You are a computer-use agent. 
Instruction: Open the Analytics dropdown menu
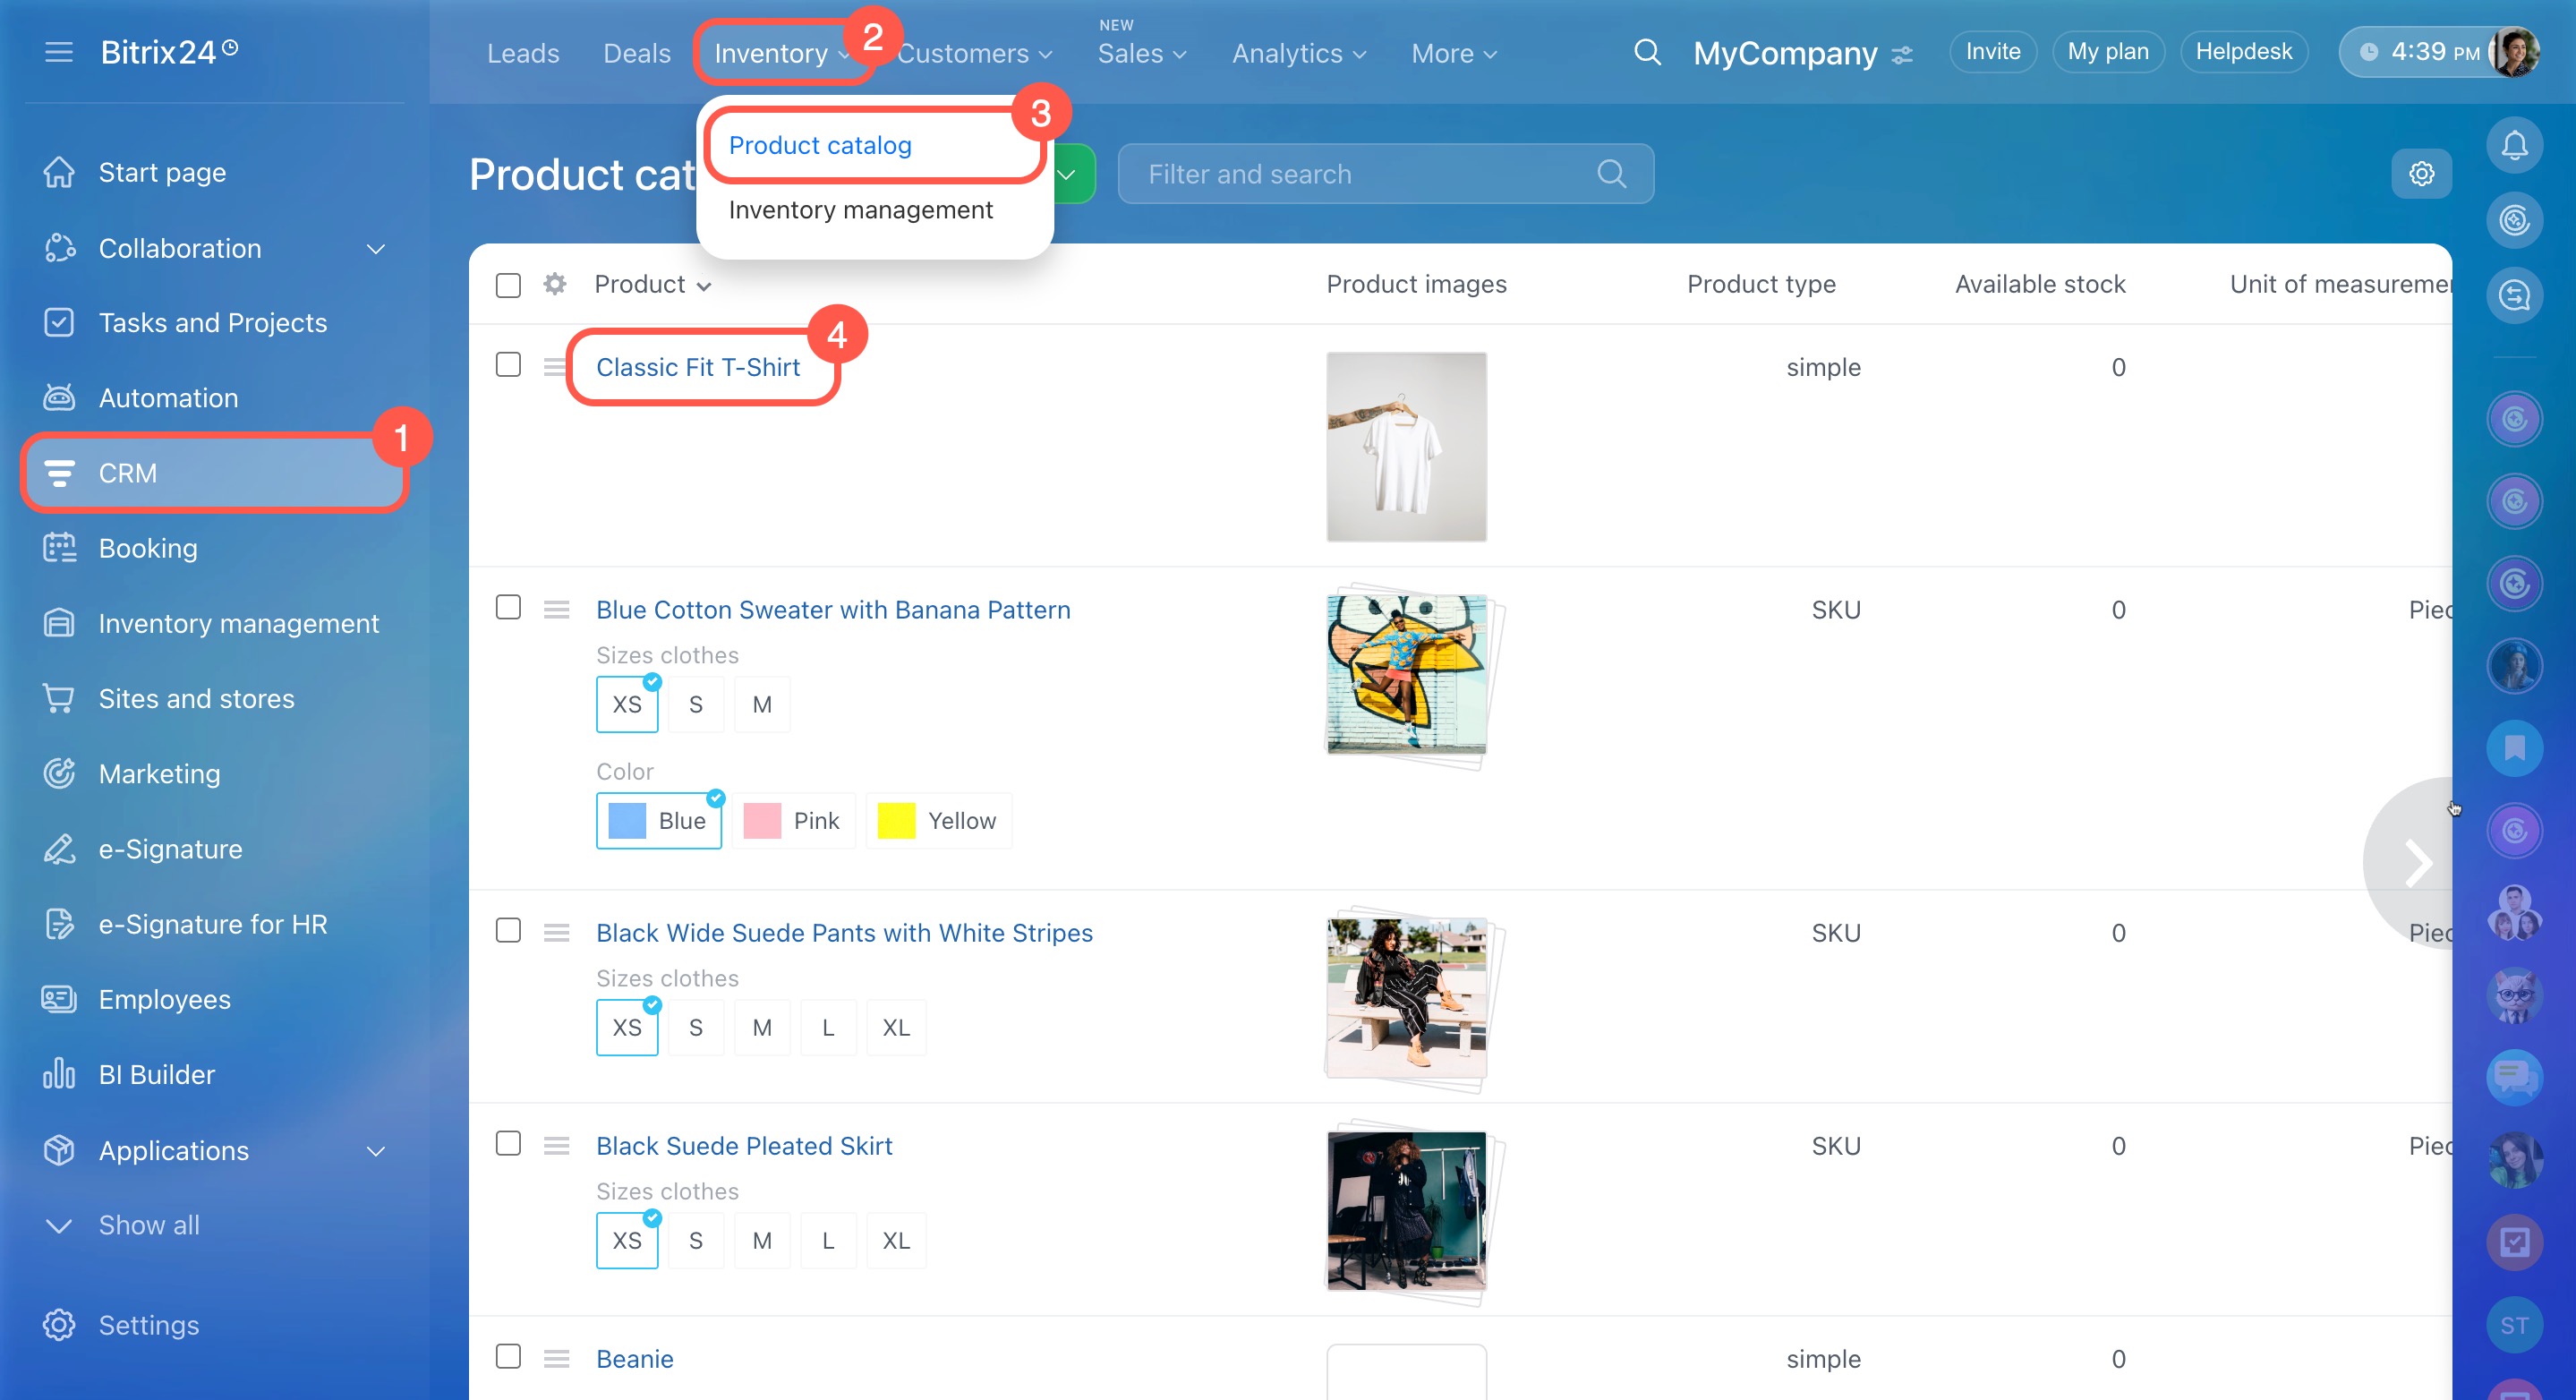click(x=1298, y=53)
